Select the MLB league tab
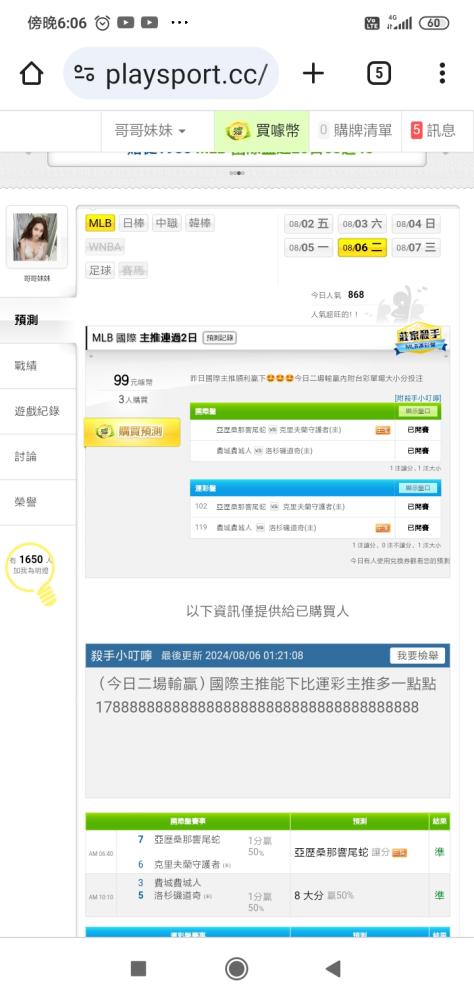474x1000 pixels. coord(100,223)
